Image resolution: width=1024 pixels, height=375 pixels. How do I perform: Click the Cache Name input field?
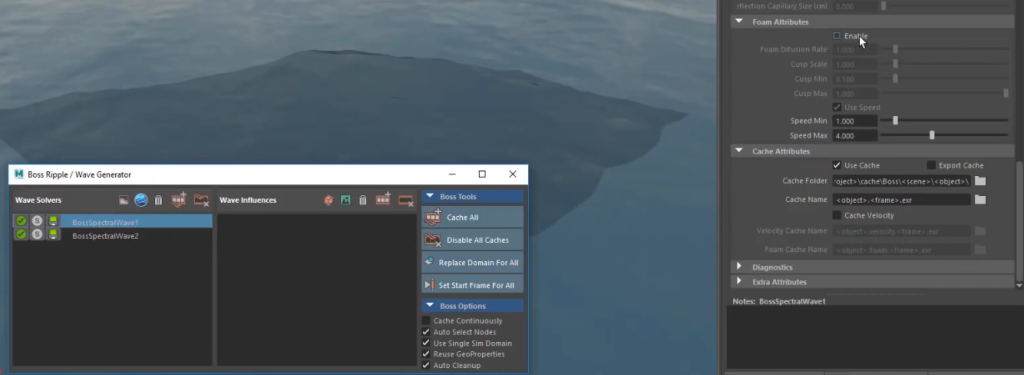click(x=901, y=200)
